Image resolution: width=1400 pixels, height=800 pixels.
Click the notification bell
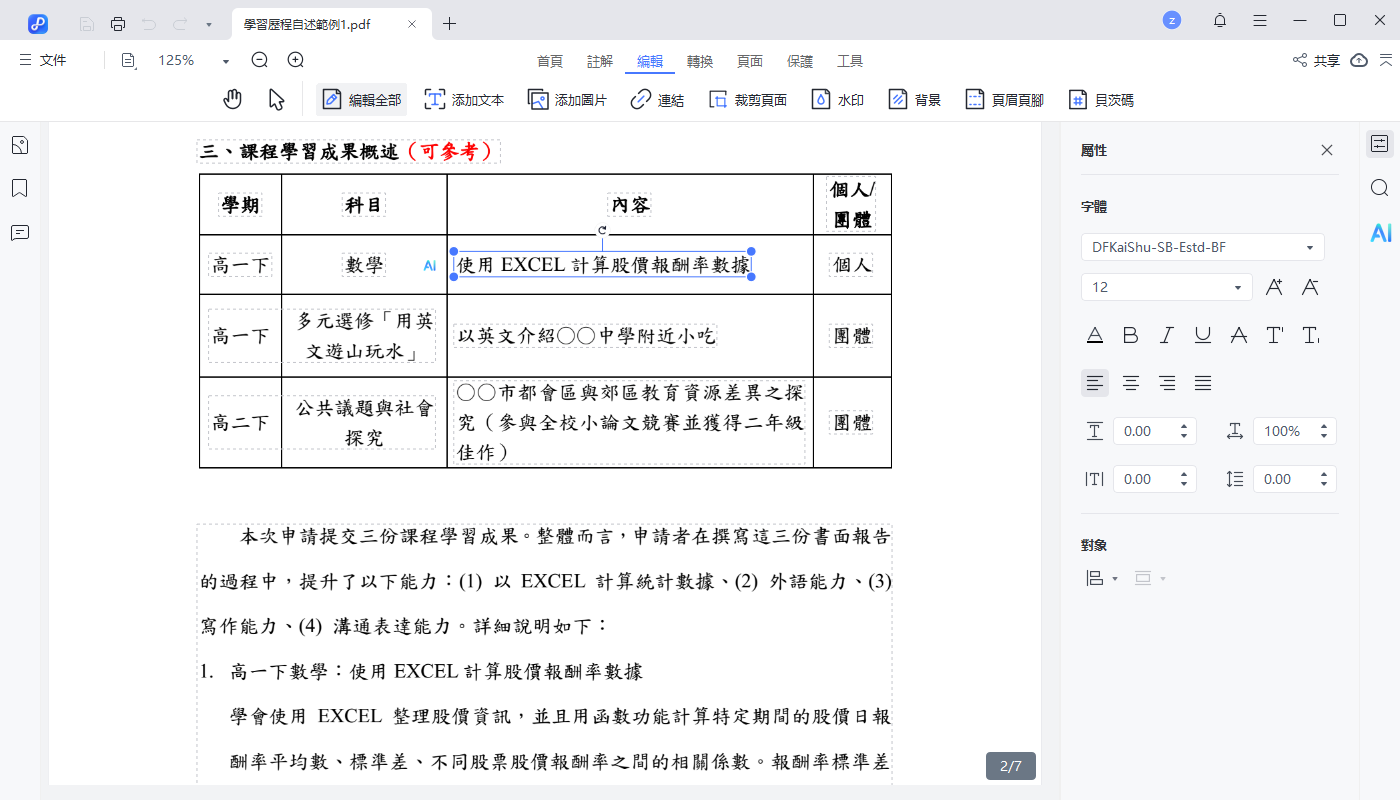1220,21
